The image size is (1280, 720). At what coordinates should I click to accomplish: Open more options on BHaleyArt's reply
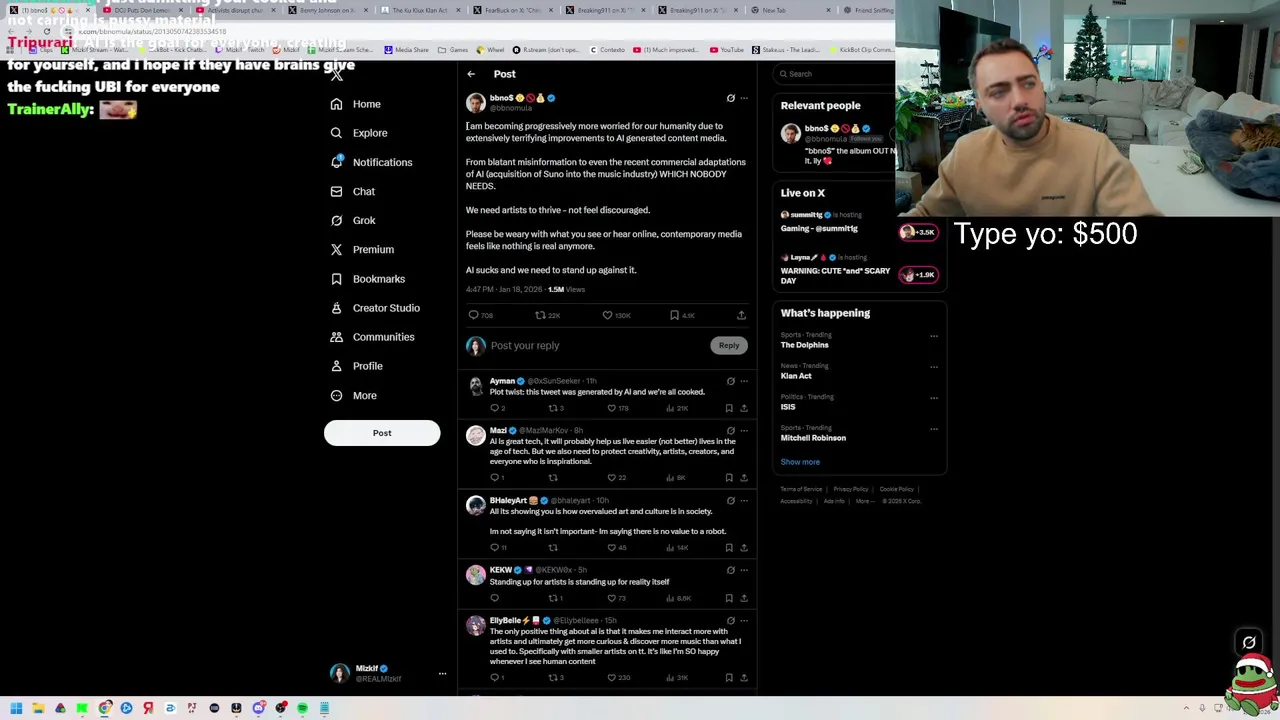click(744, 500)
